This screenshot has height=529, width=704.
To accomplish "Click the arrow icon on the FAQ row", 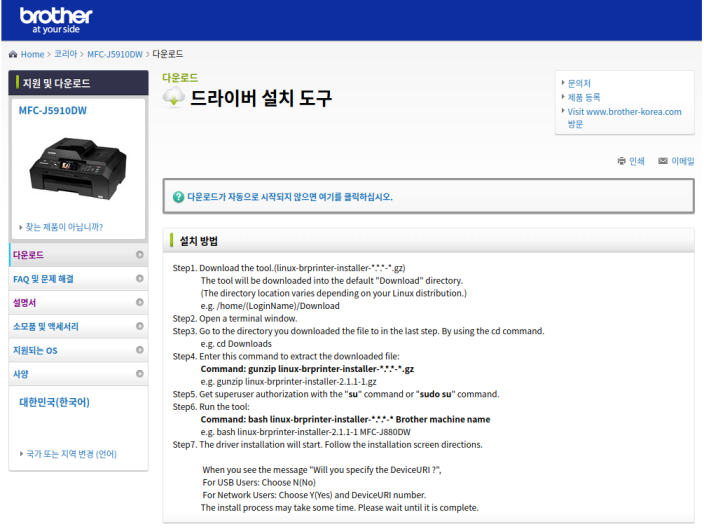I will pyautogui.click(x=140, y=278).
